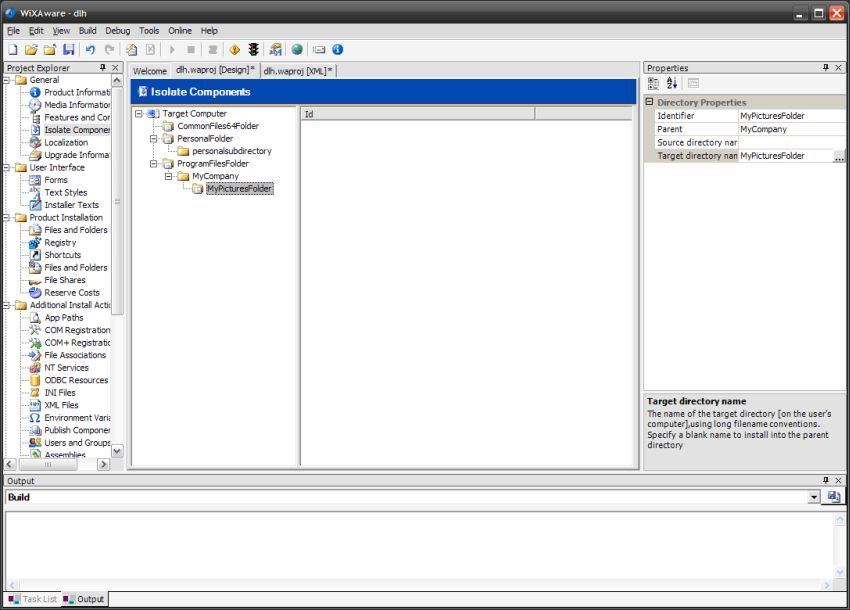Click the traffic light toolbar icon
The width and height of the screenshot is (850, 610).
253,50
